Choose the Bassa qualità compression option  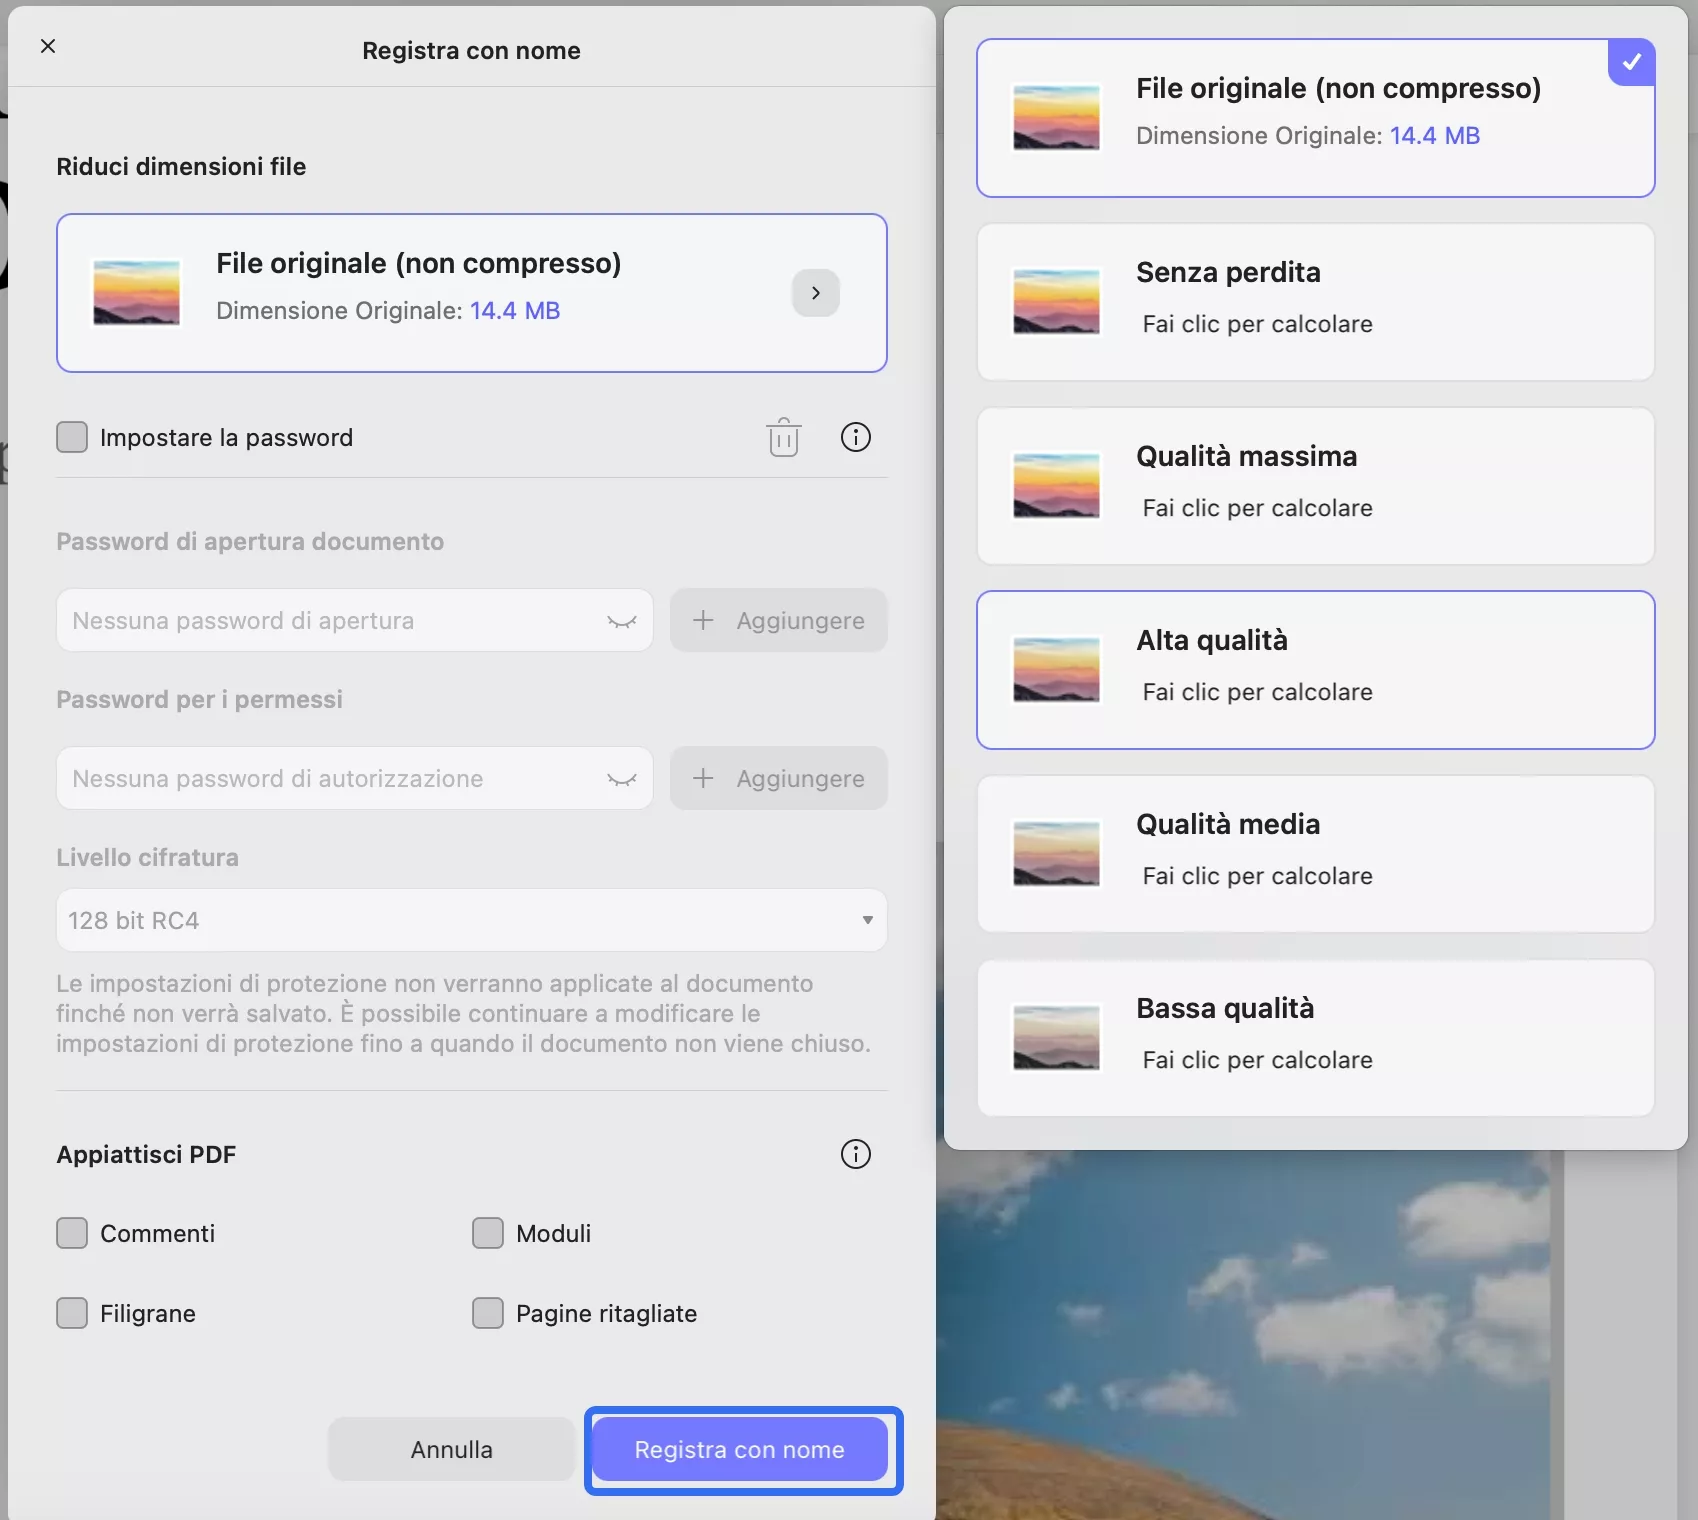point(1316,1038)
